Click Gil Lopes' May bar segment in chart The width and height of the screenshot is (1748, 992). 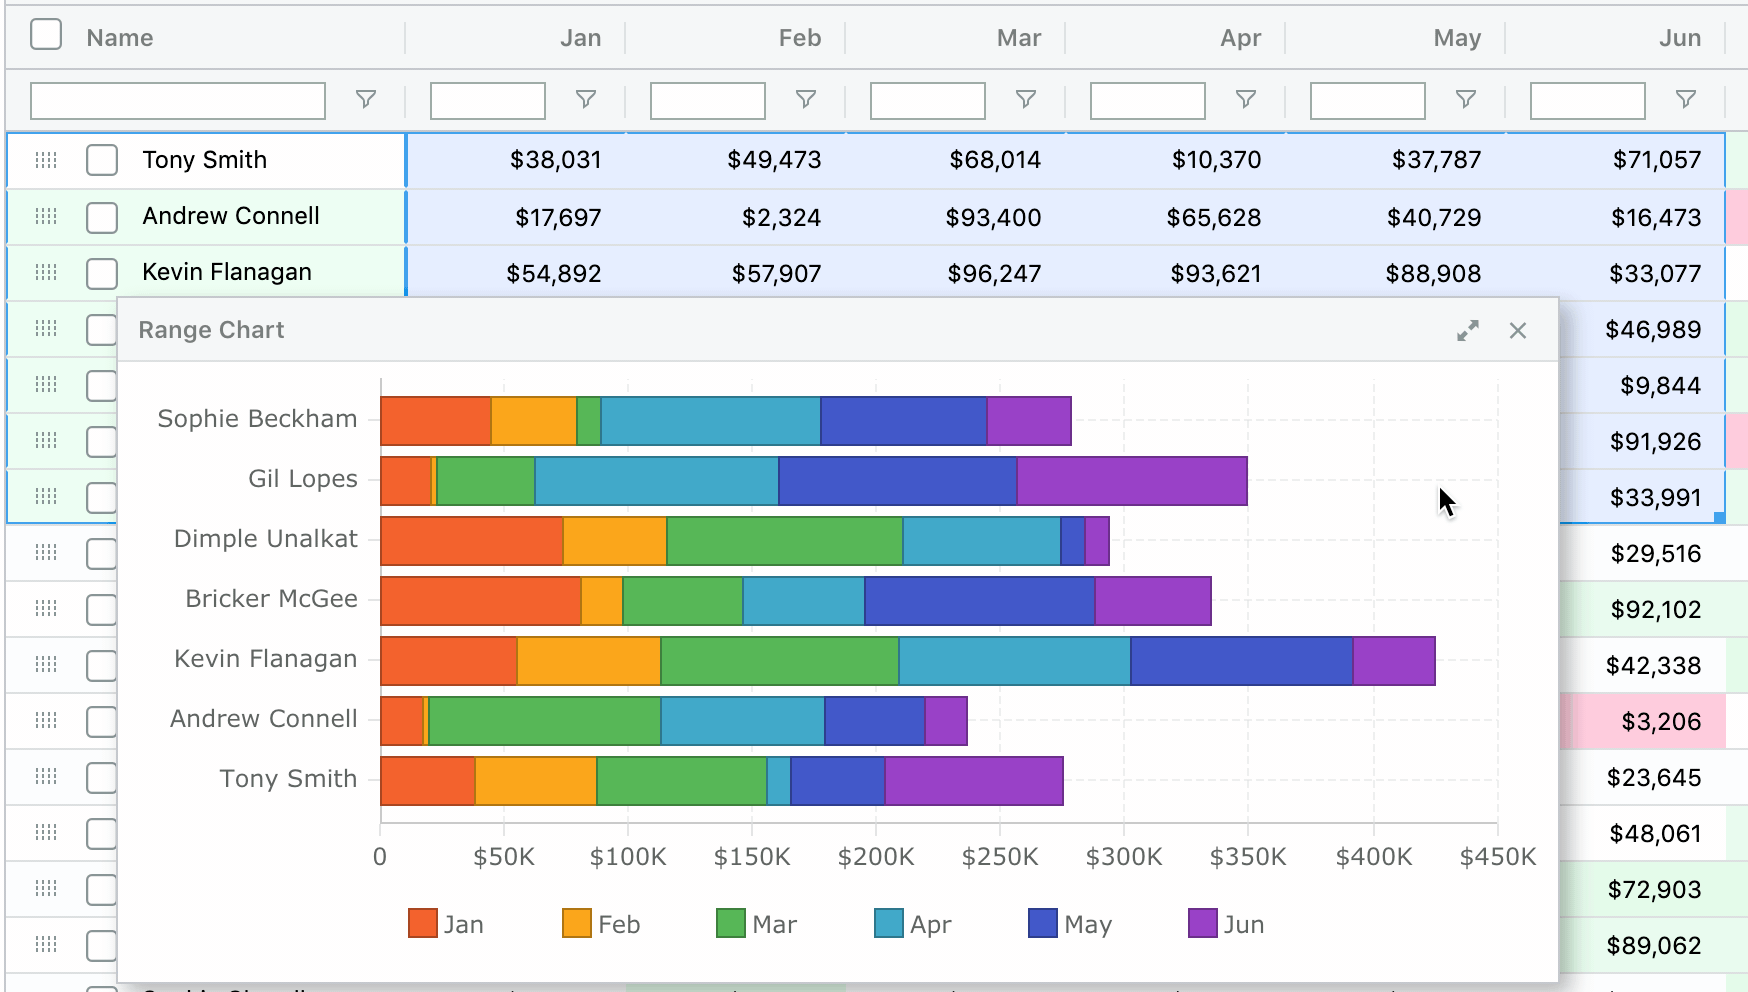(898, 481)
